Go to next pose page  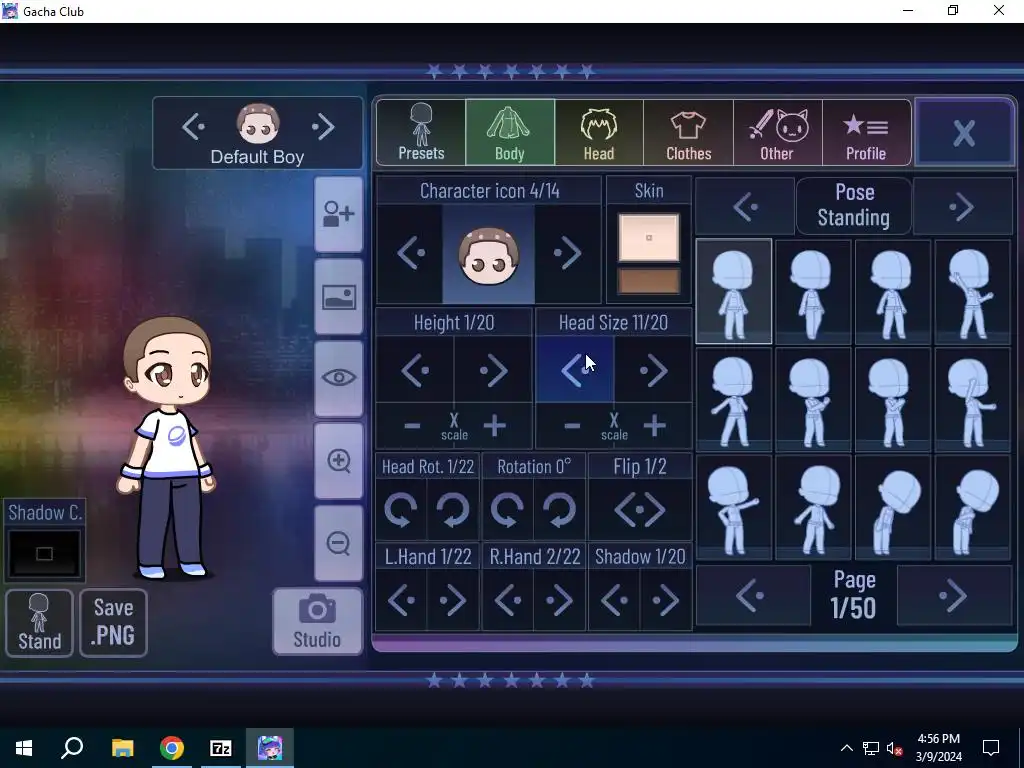954,596
